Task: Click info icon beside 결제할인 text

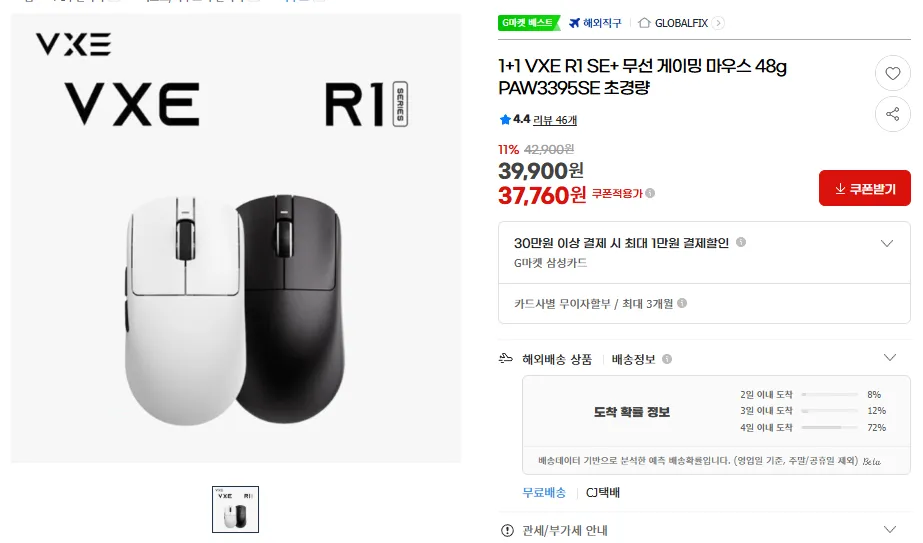Action: point(741,242)
